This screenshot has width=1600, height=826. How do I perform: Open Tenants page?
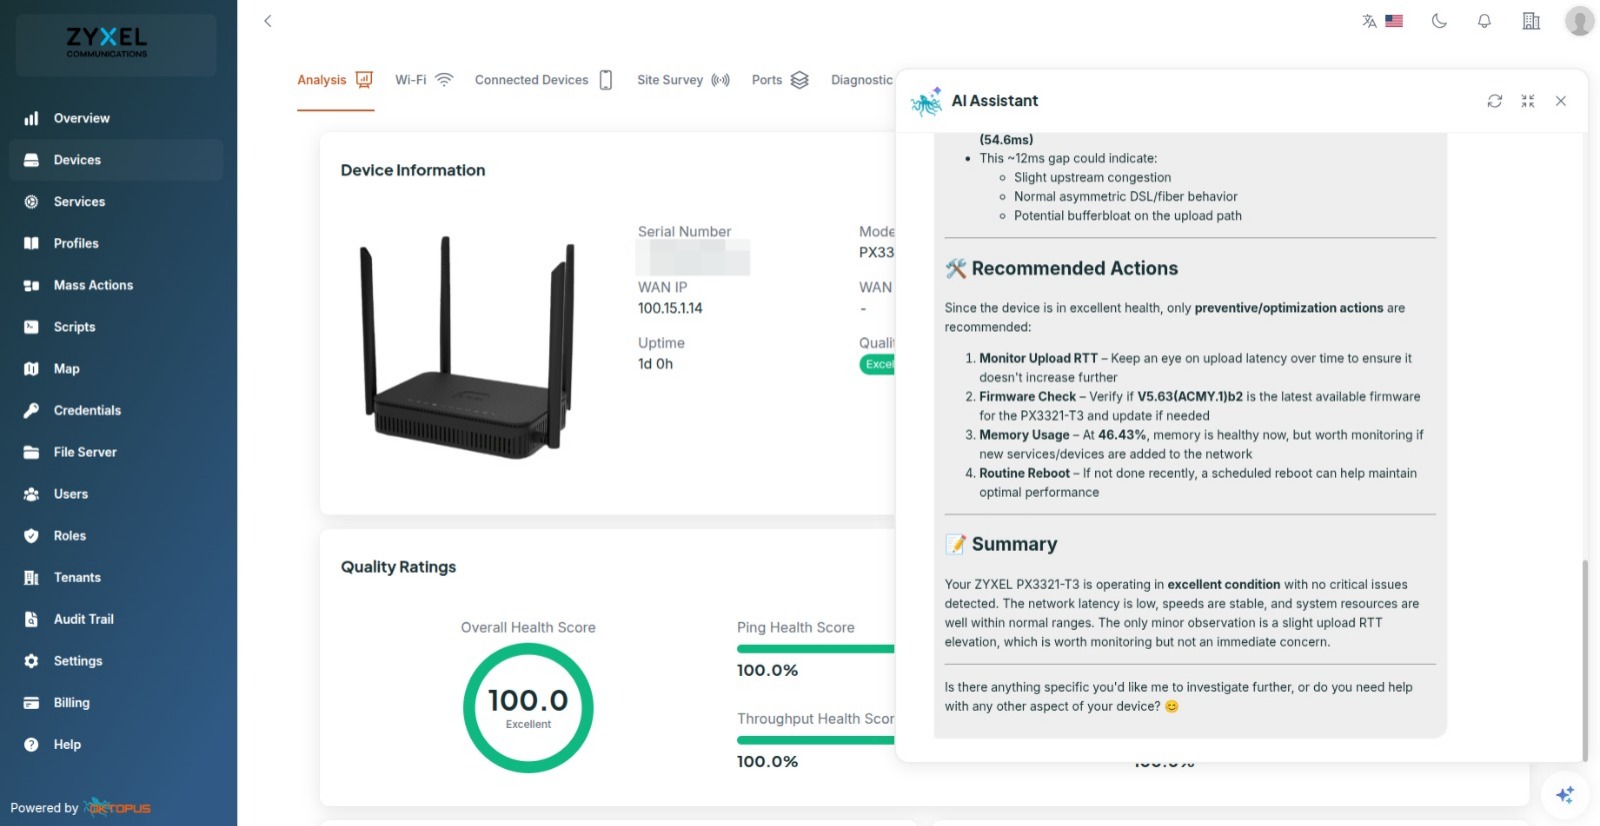click(116, 577)
